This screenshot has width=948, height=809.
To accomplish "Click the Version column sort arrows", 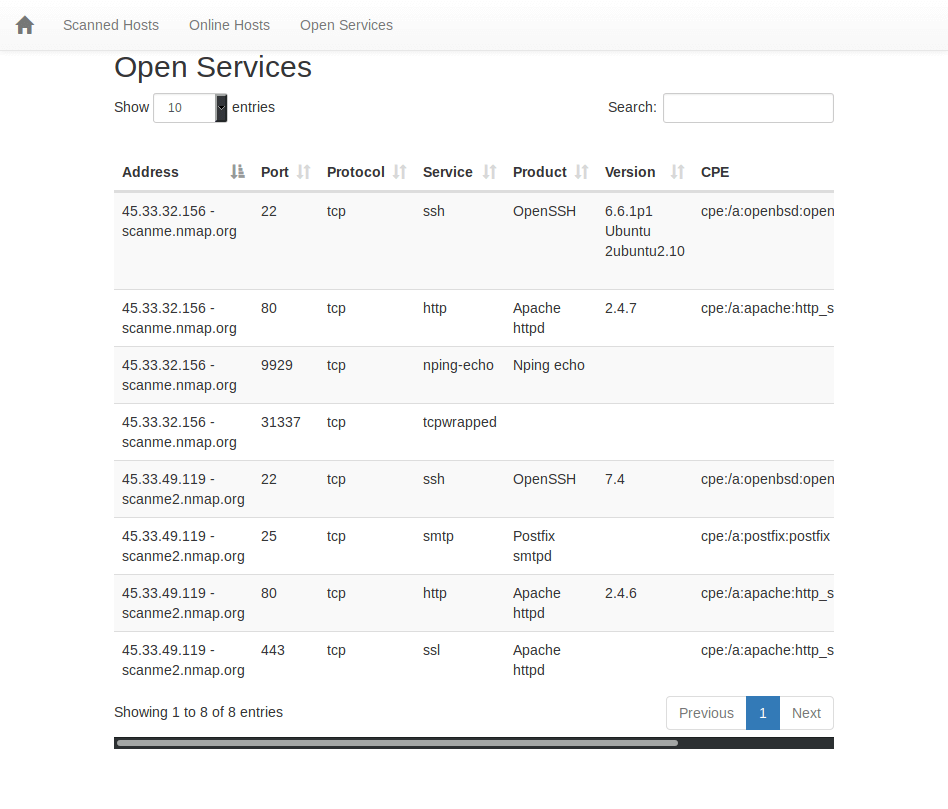I will click(x=677, y=172).
